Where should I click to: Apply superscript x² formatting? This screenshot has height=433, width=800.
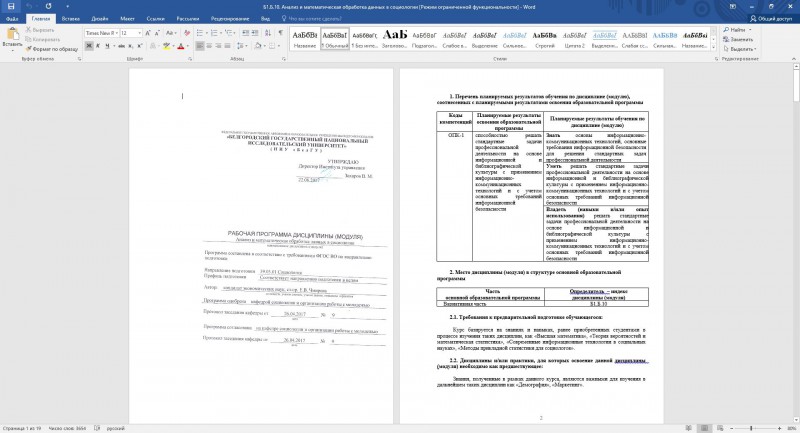[139, 46]
